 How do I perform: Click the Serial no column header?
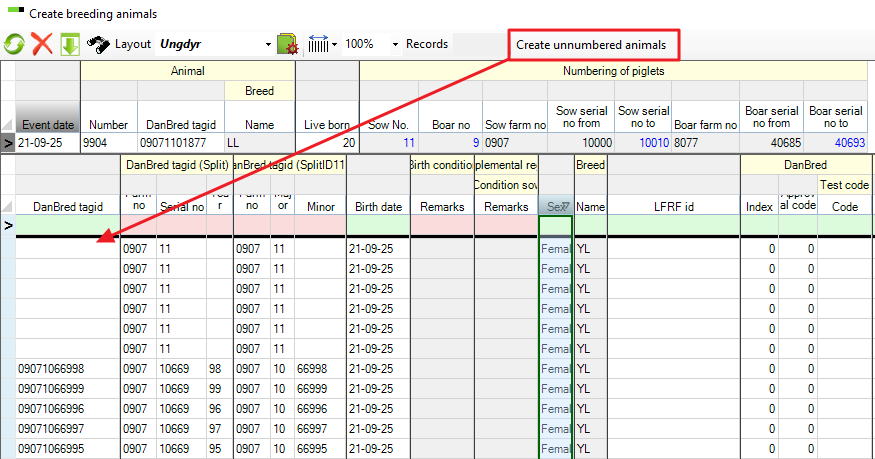coord(182,206)
